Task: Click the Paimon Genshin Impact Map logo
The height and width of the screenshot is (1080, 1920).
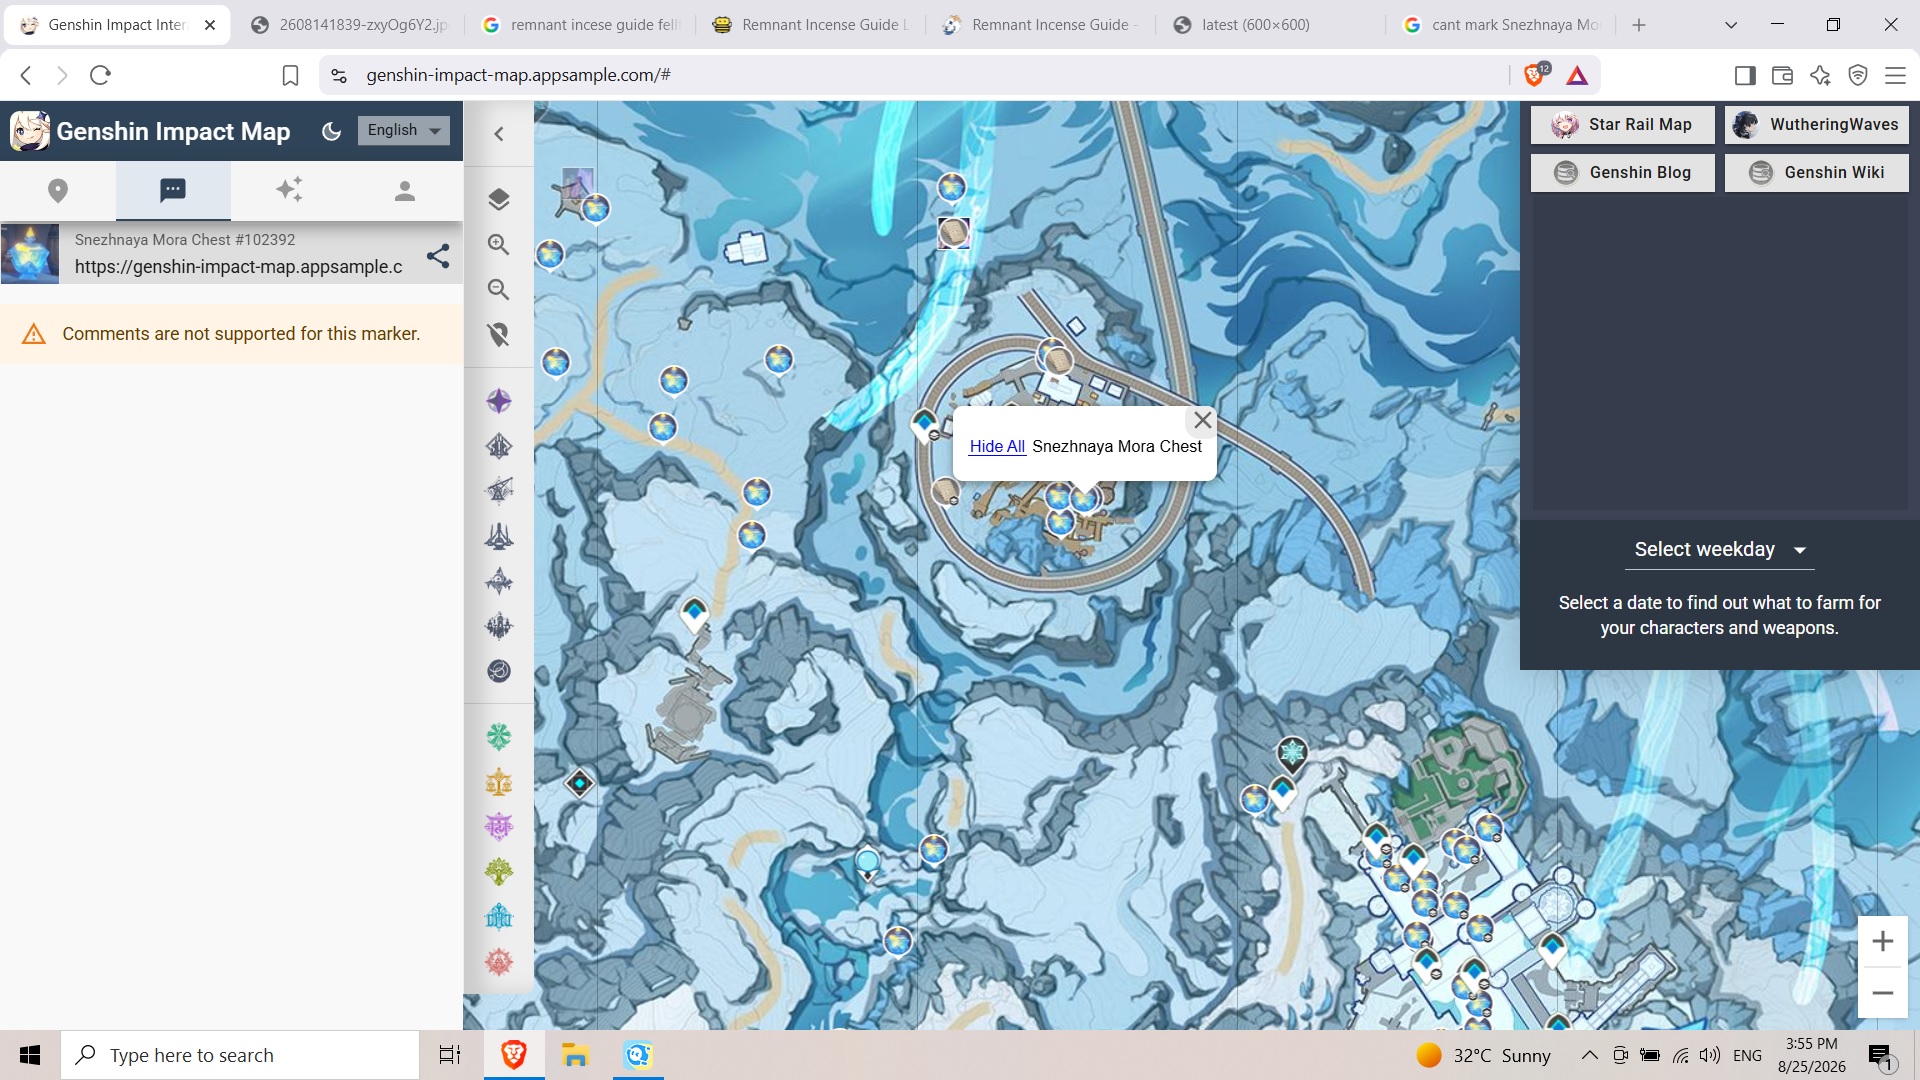Action: click(x=30, y=131)
